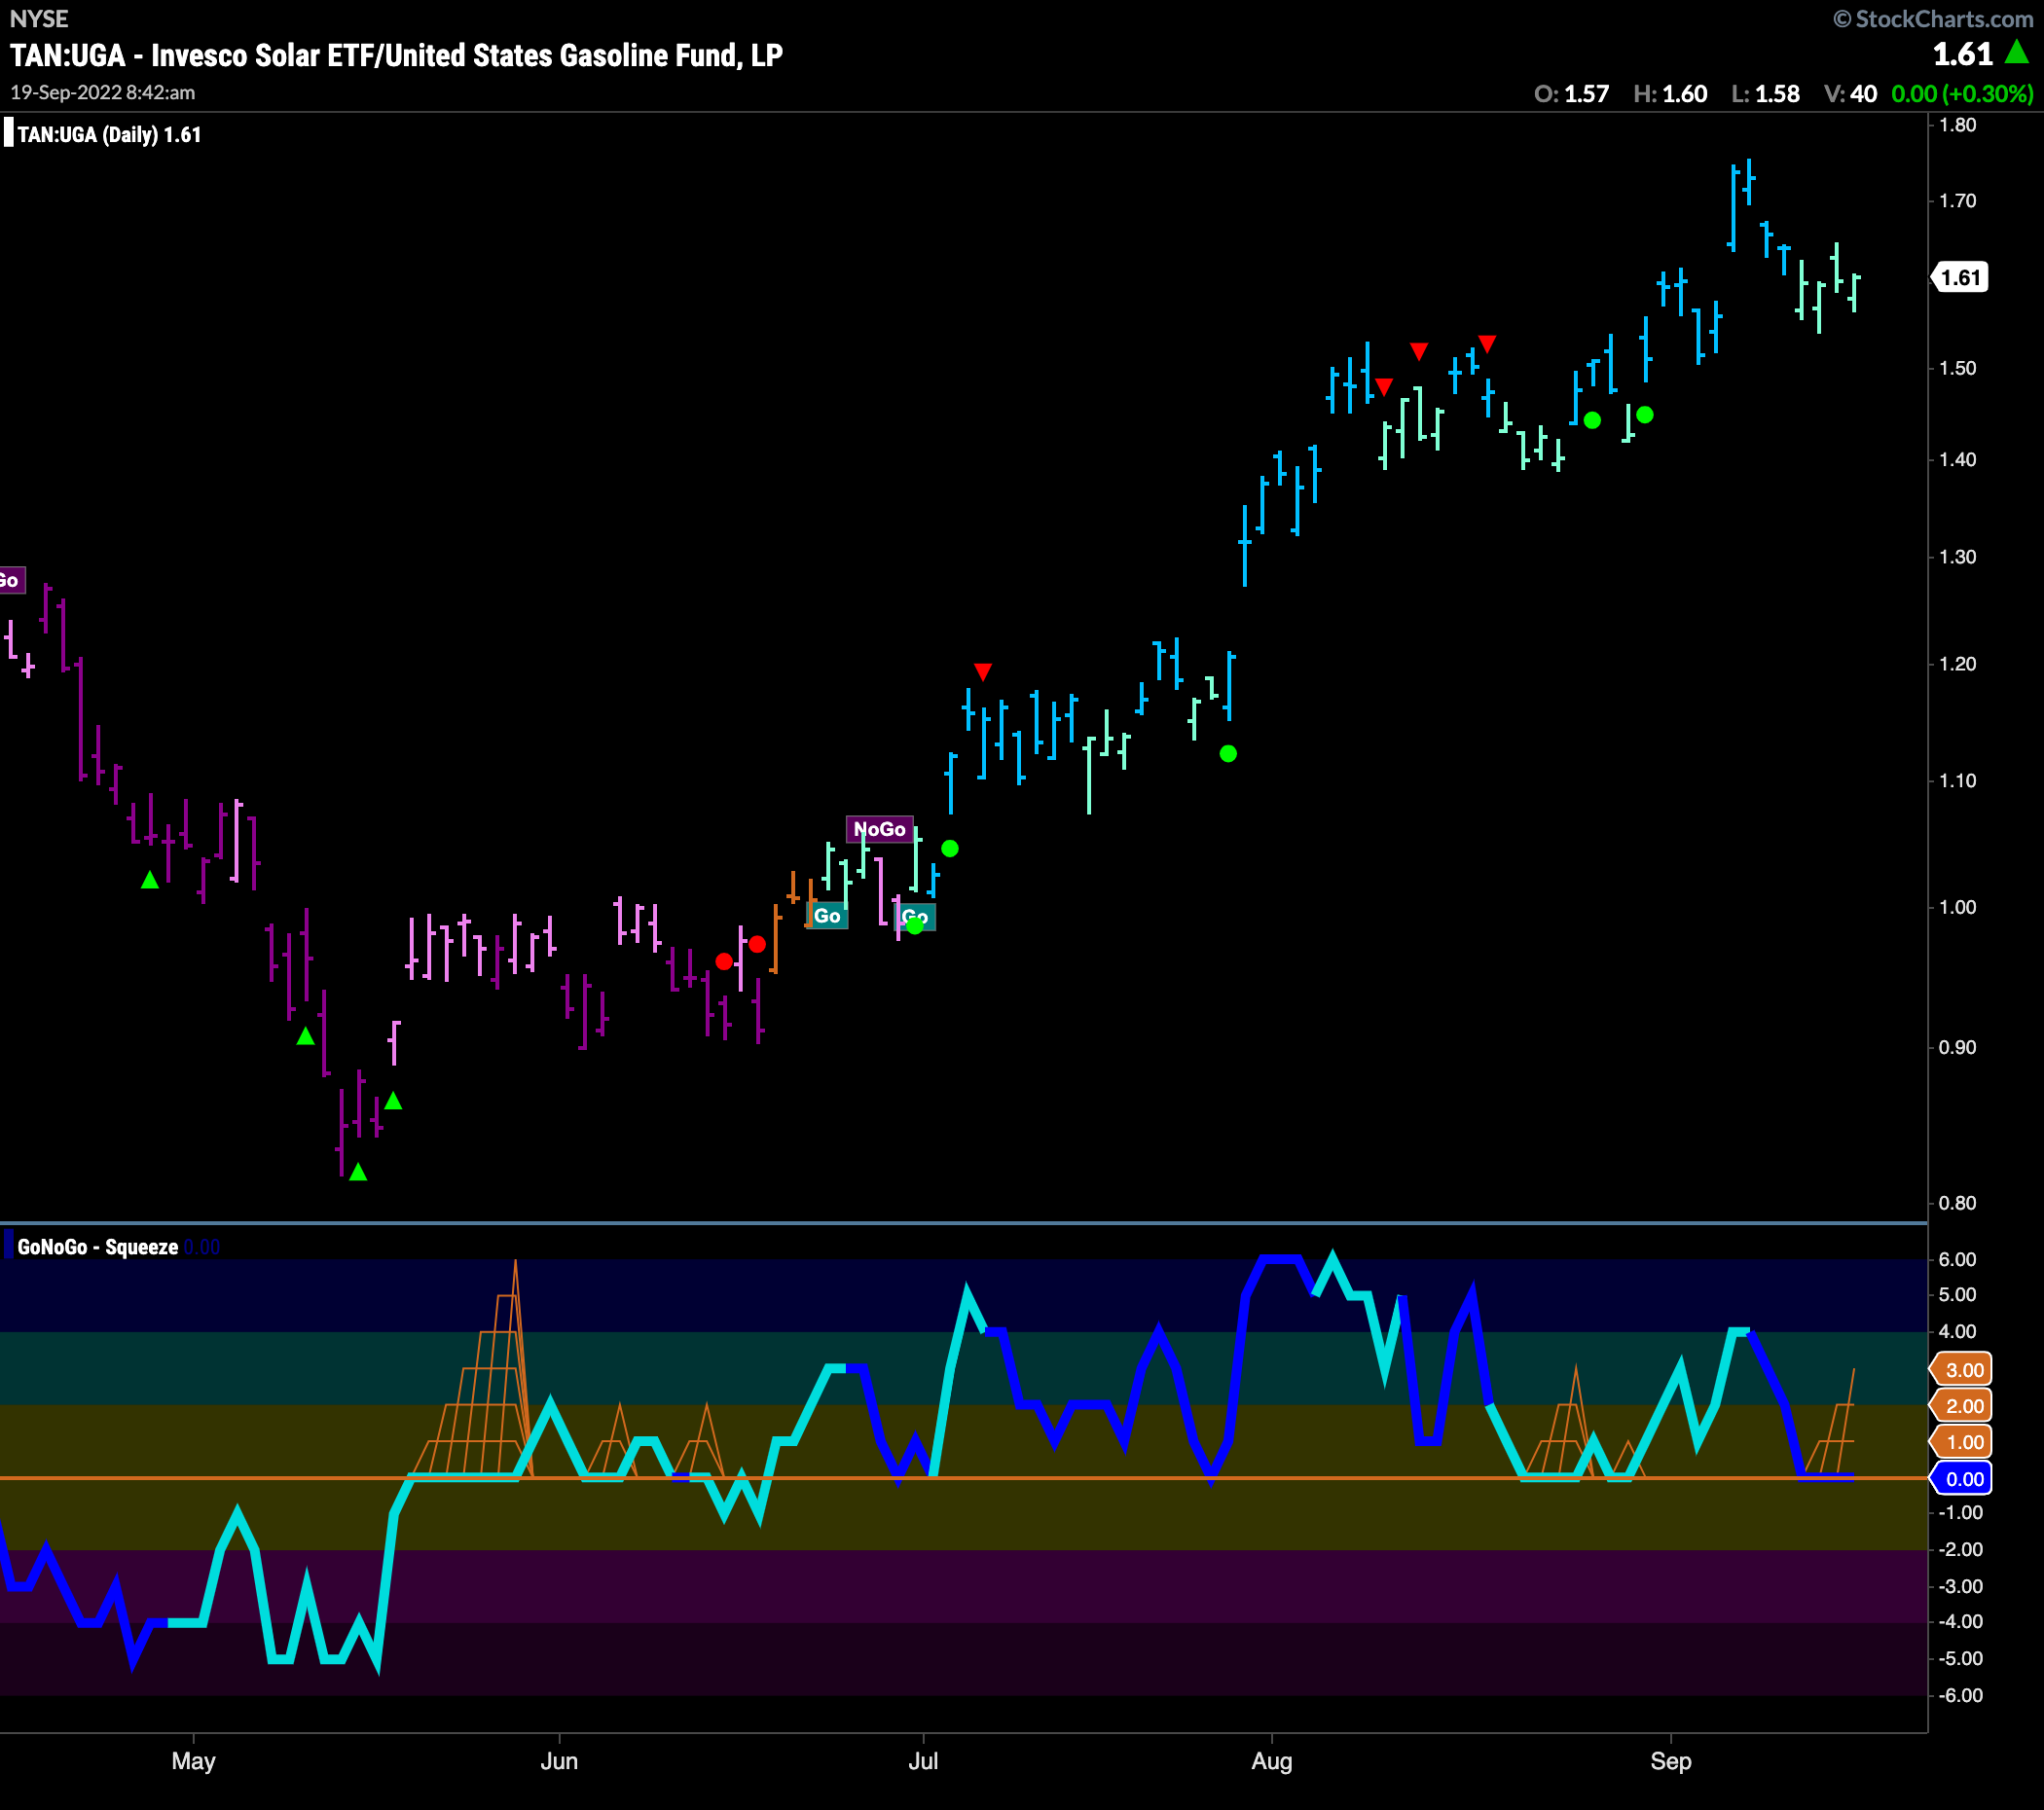Screen dimensions: 2044x1810
Task: Click the 1.70 price axis label
Action: point(1958,201)
